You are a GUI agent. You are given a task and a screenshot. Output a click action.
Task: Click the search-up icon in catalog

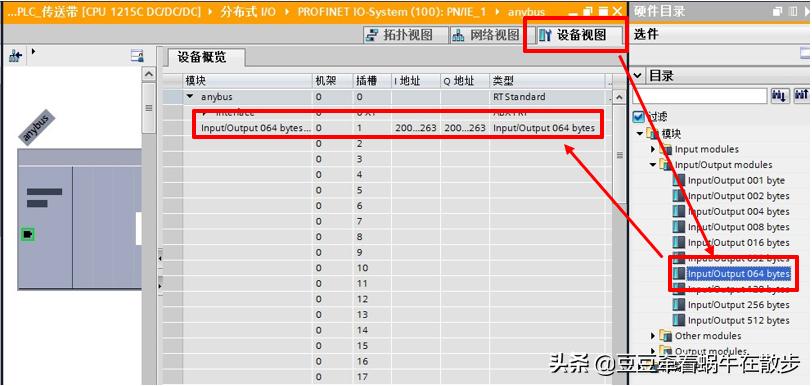tap(801, 95)
